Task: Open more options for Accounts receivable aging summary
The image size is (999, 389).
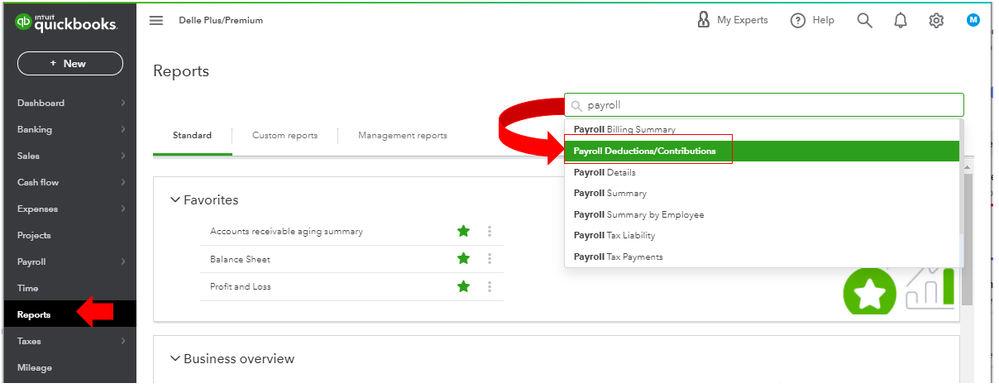Action: pyautogui.click(x=489, y=231)
